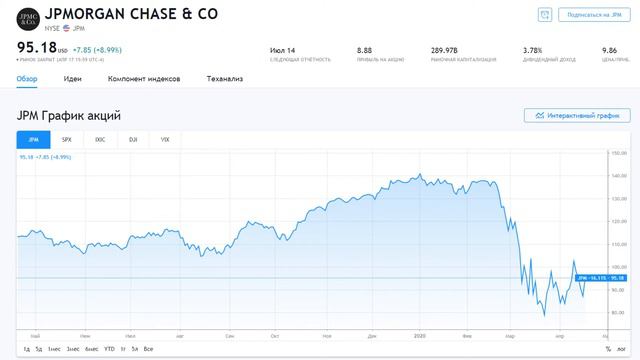Choose the YTD time range
The width and height of the screenshot is (640, 360).
109,349
